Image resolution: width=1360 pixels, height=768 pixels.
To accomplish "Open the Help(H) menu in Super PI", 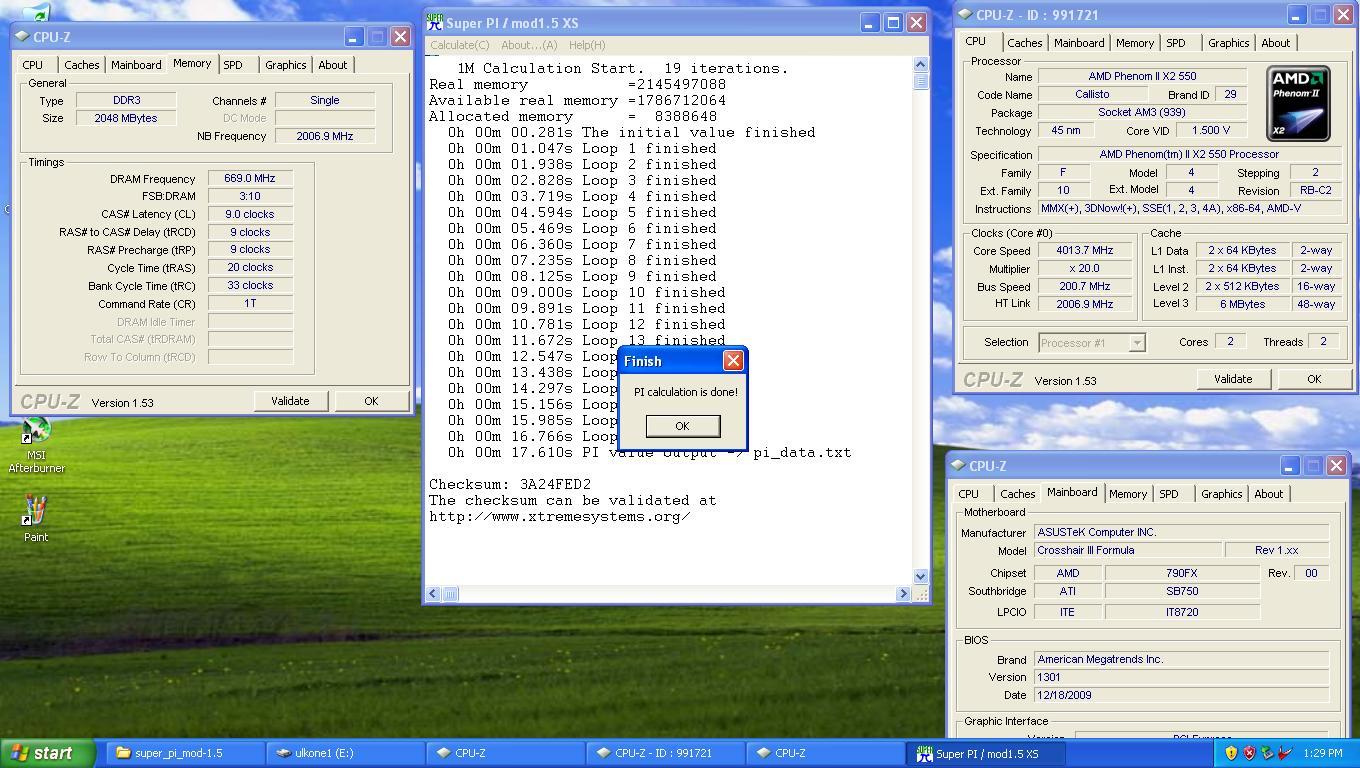I will pyautogui.click(x=587, y=45).
